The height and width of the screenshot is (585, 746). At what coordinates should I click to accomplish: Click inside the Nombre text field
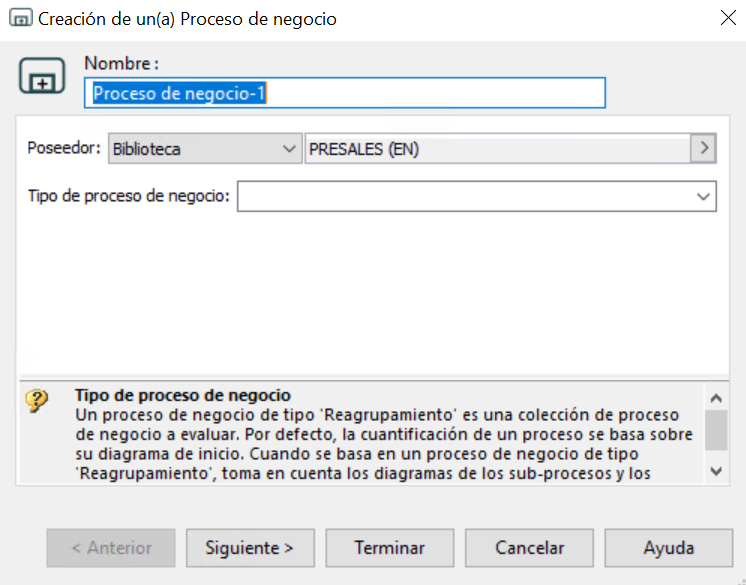pyautogui.click(x=345, y=93)
